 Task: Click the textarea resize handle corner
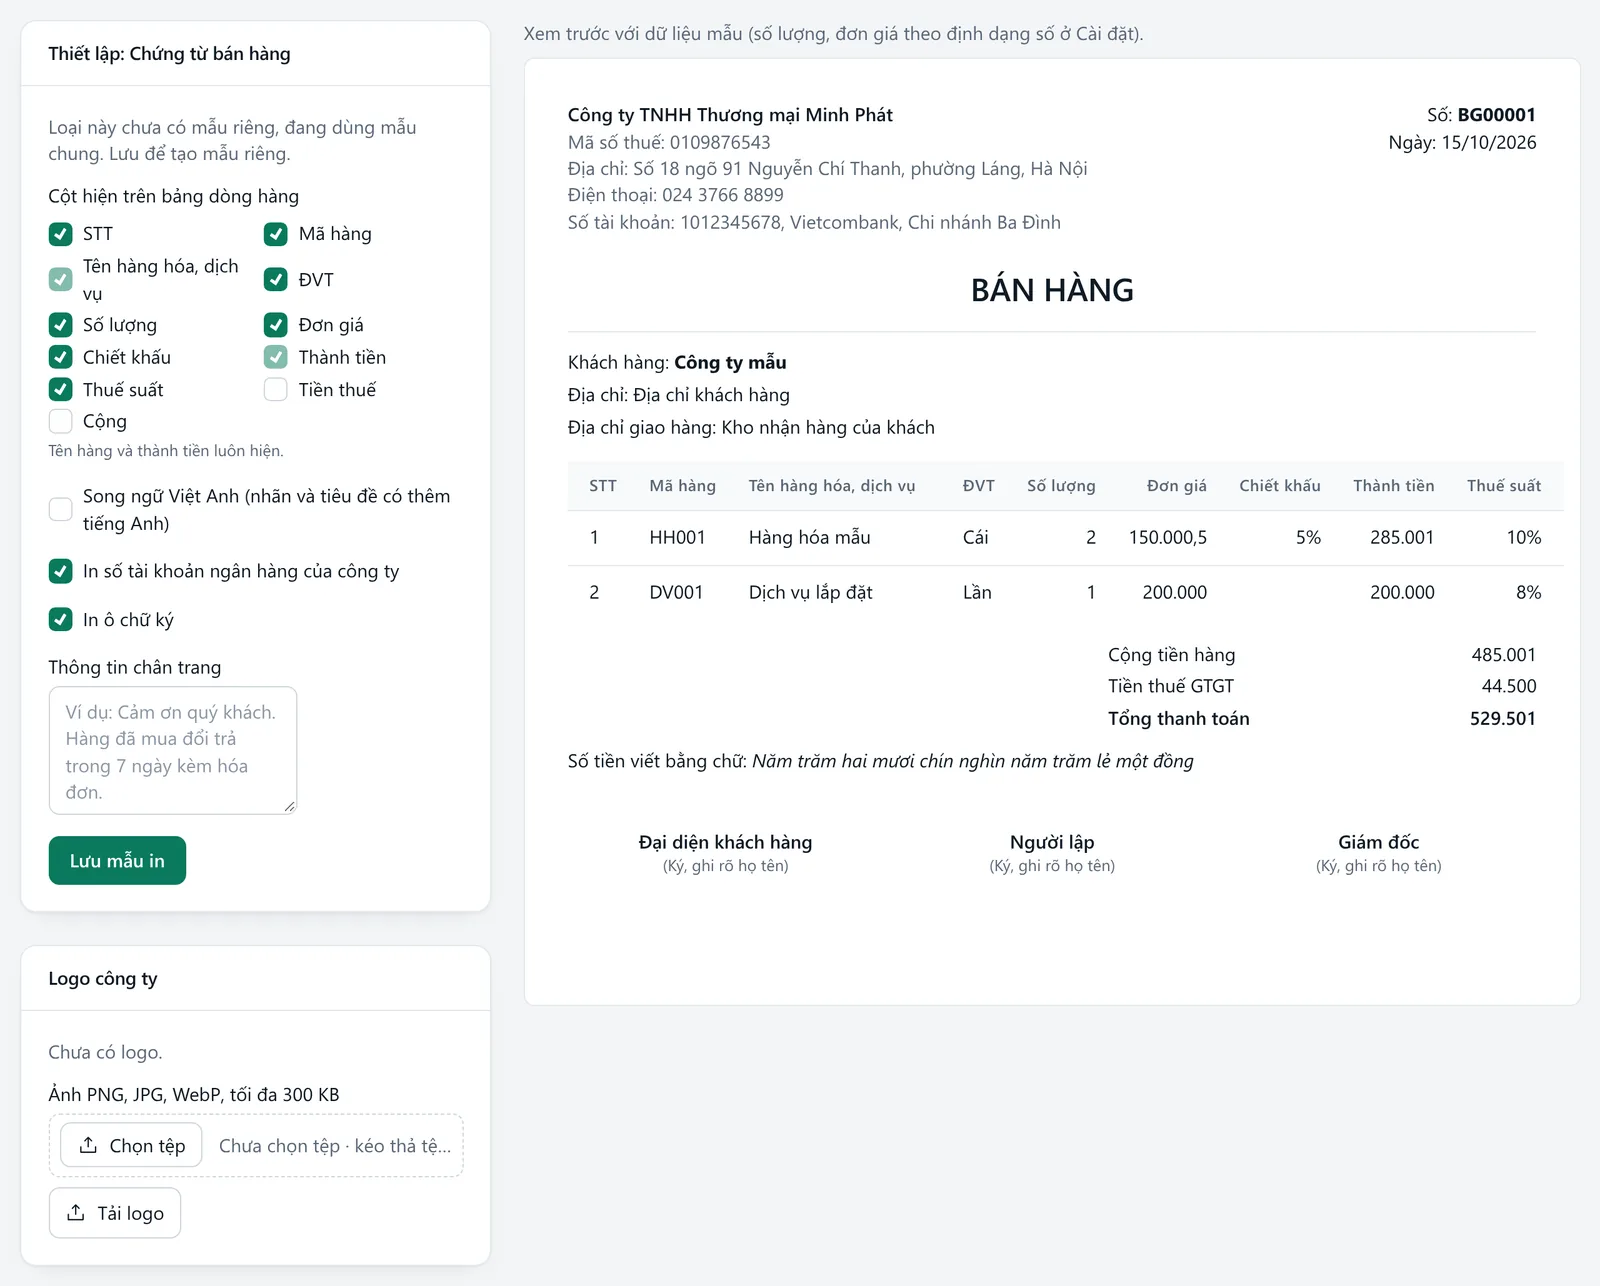click(x=290, y=806)
